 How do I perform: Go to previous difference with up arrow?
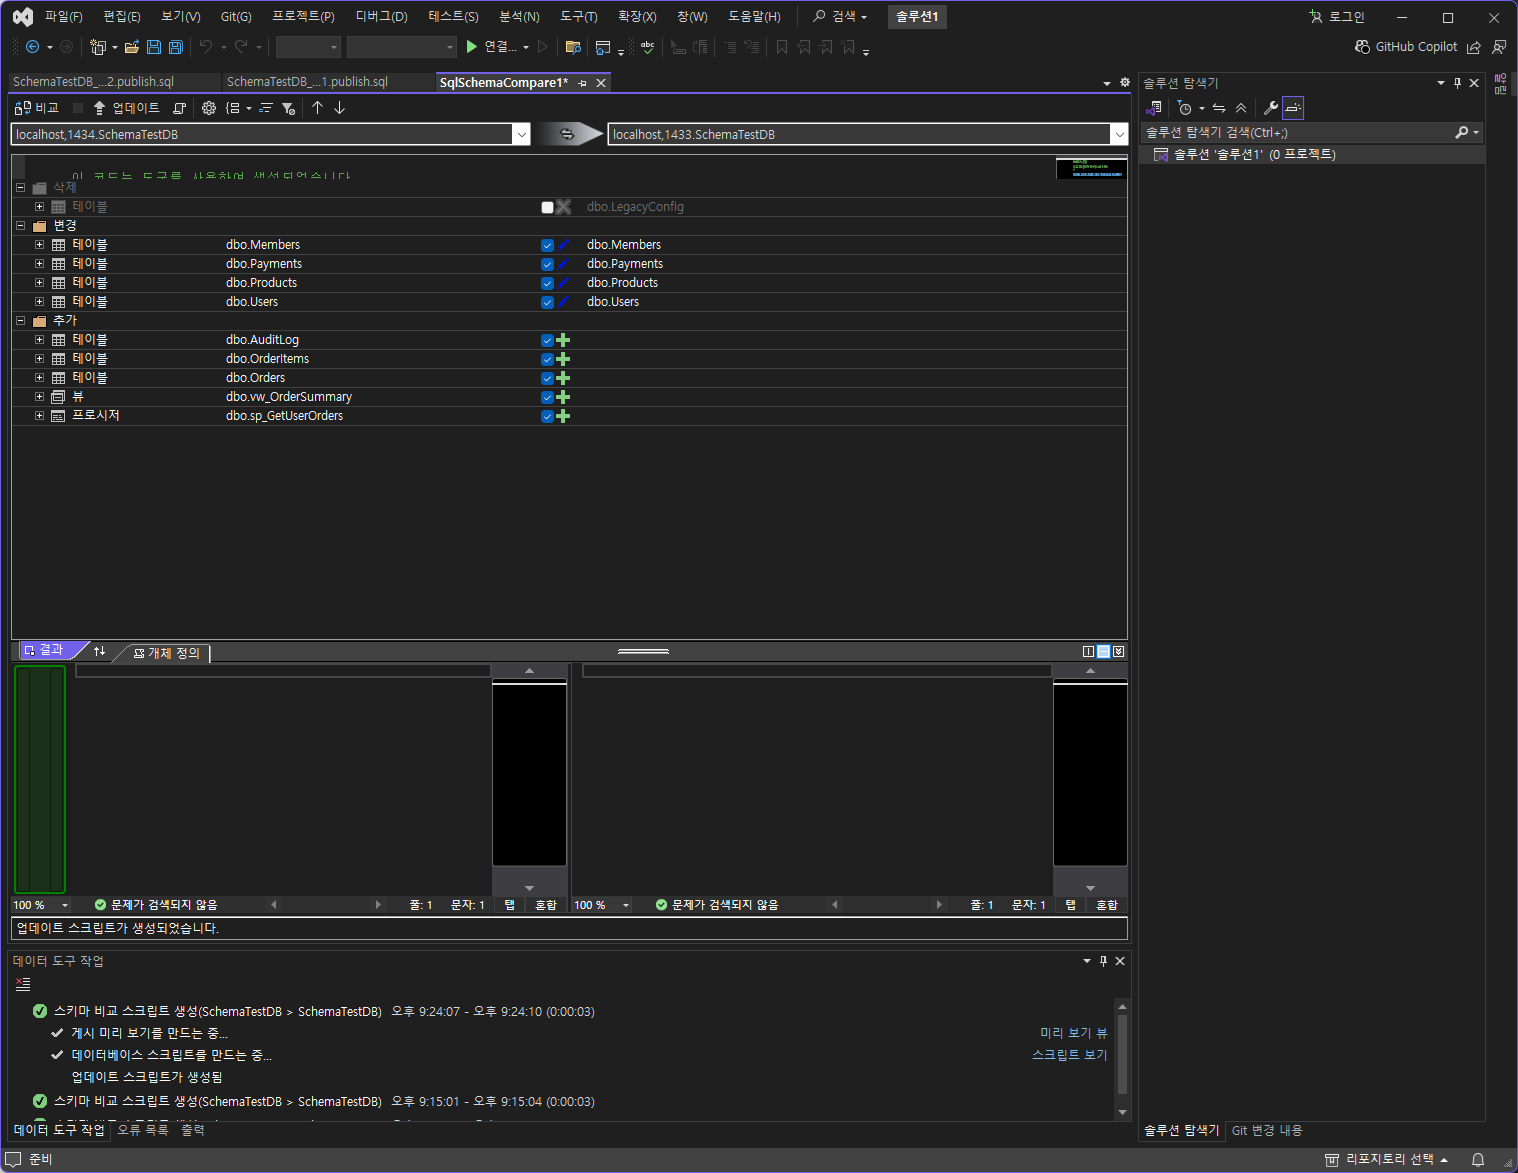317,108
